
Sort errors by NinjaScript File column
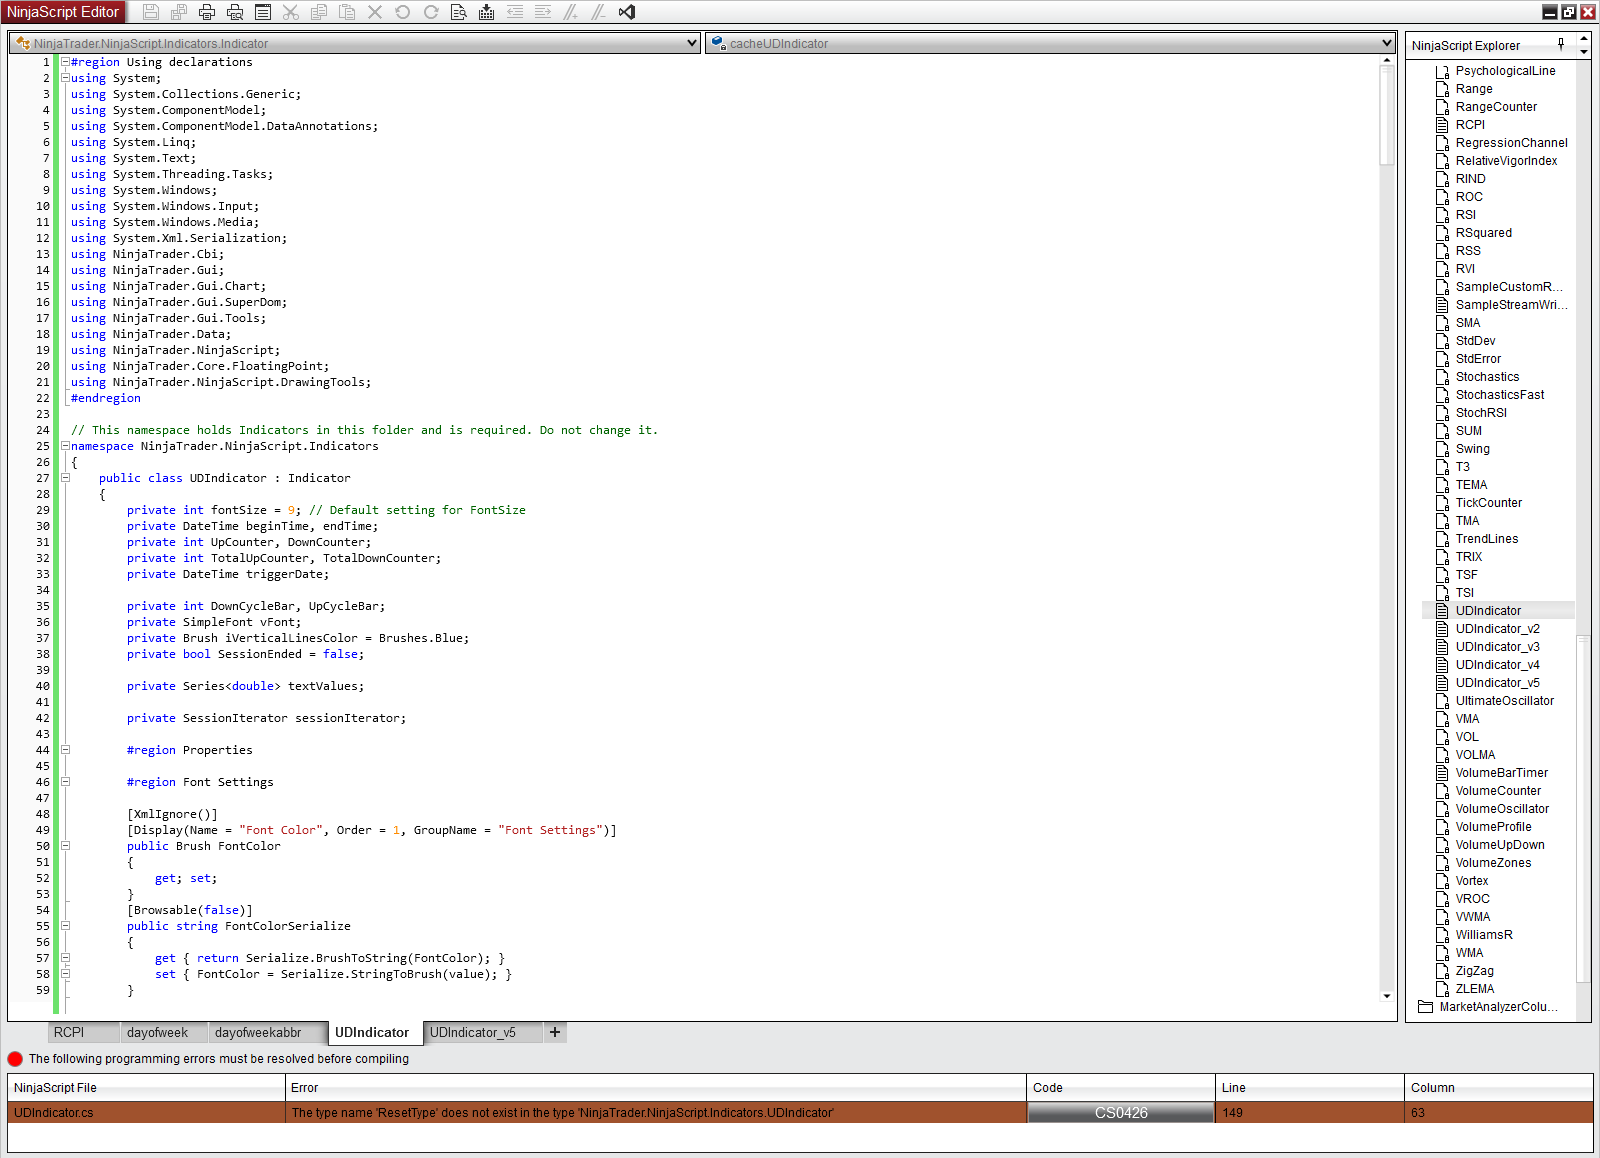pyautogui.click(x=146, y=1087)
